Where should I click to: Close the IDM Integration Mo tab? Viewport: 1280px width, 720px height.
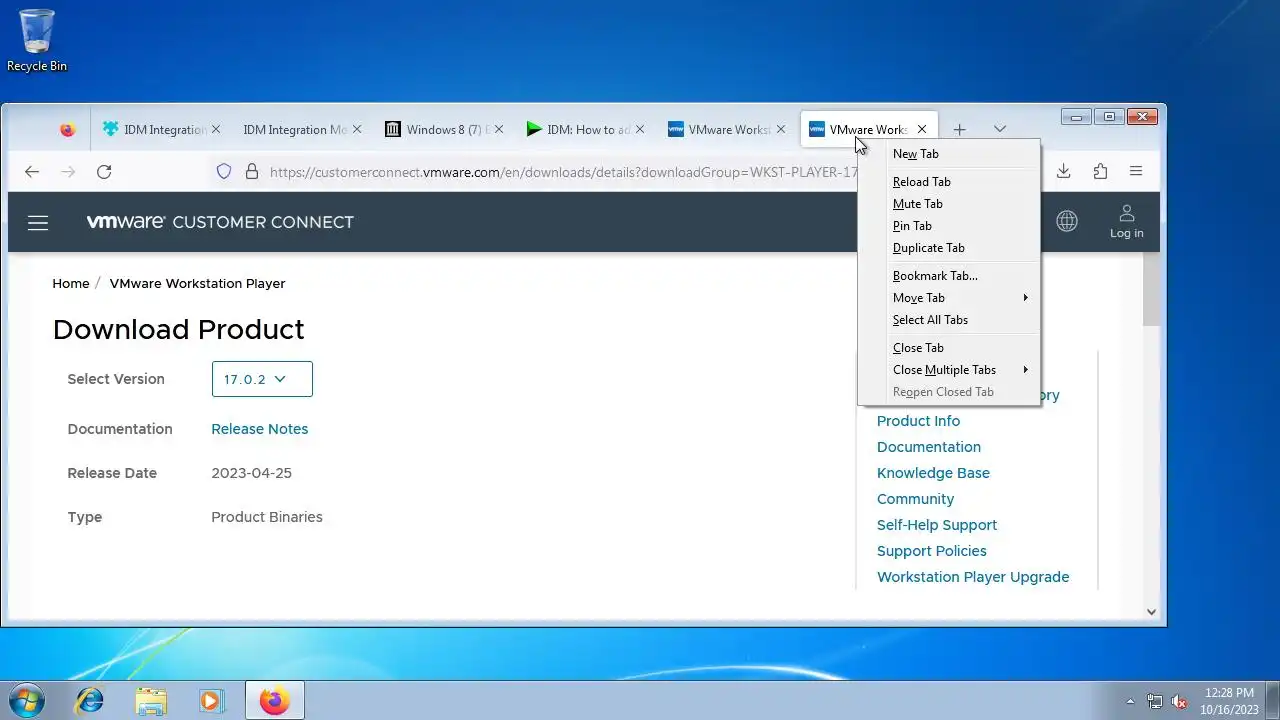click(357, 130)
